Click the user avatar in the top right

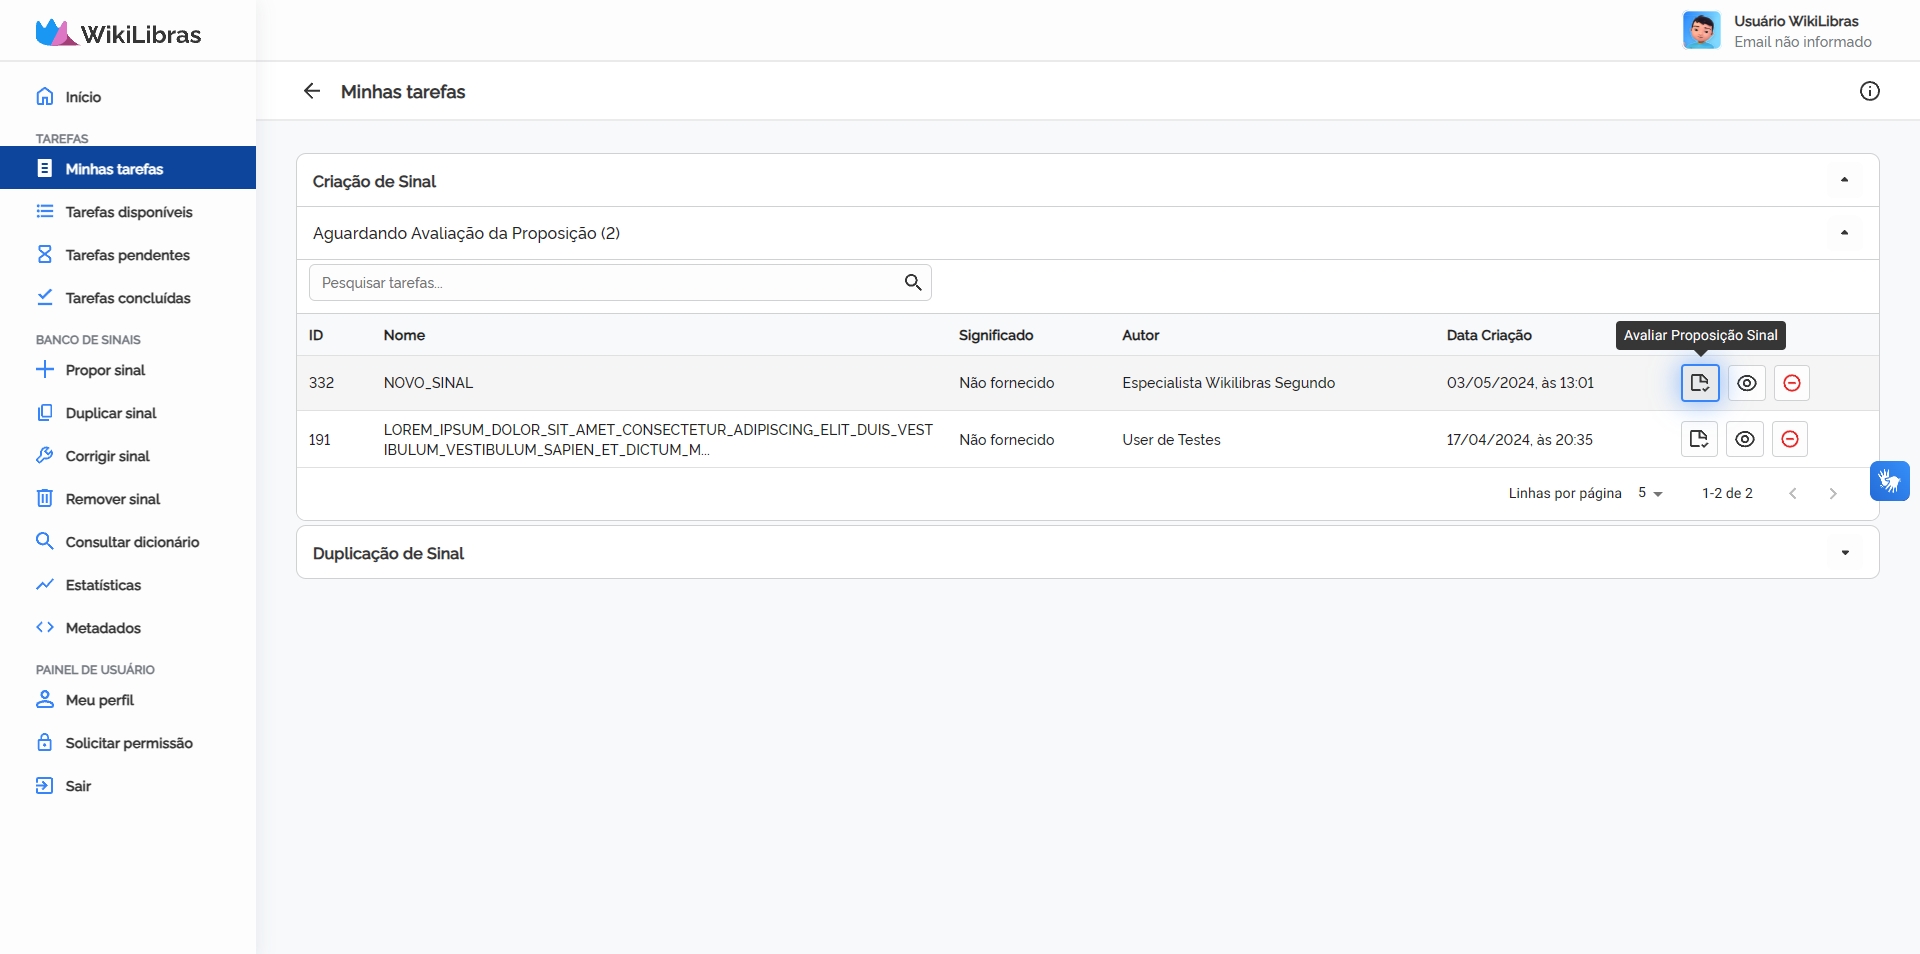(1701, 30)
